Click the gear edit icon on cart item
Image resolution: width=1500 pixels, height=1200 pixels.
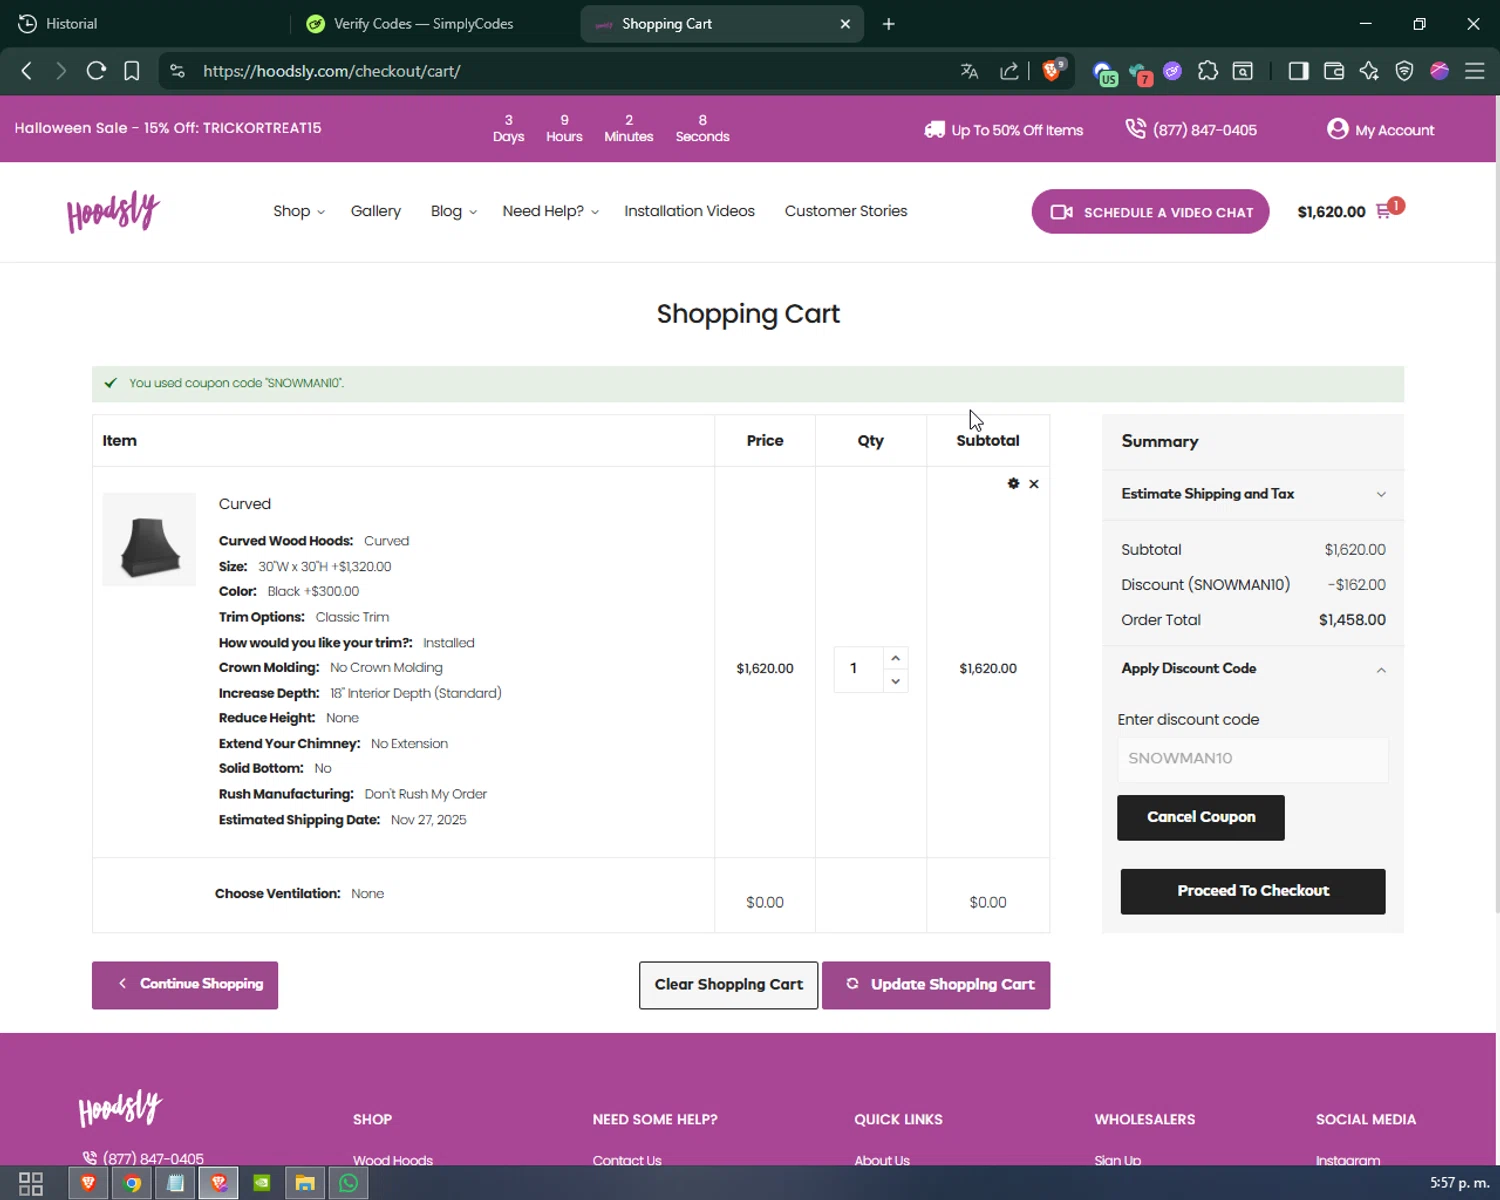click(1013, 483)
